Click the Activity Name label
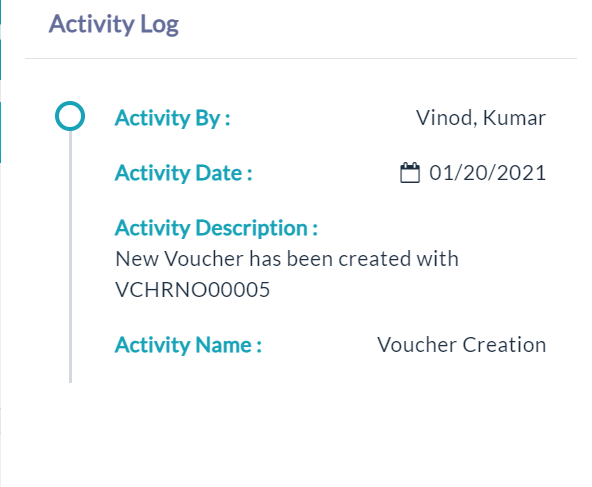Viewport: 592px width, 487px height. point(188,345)
